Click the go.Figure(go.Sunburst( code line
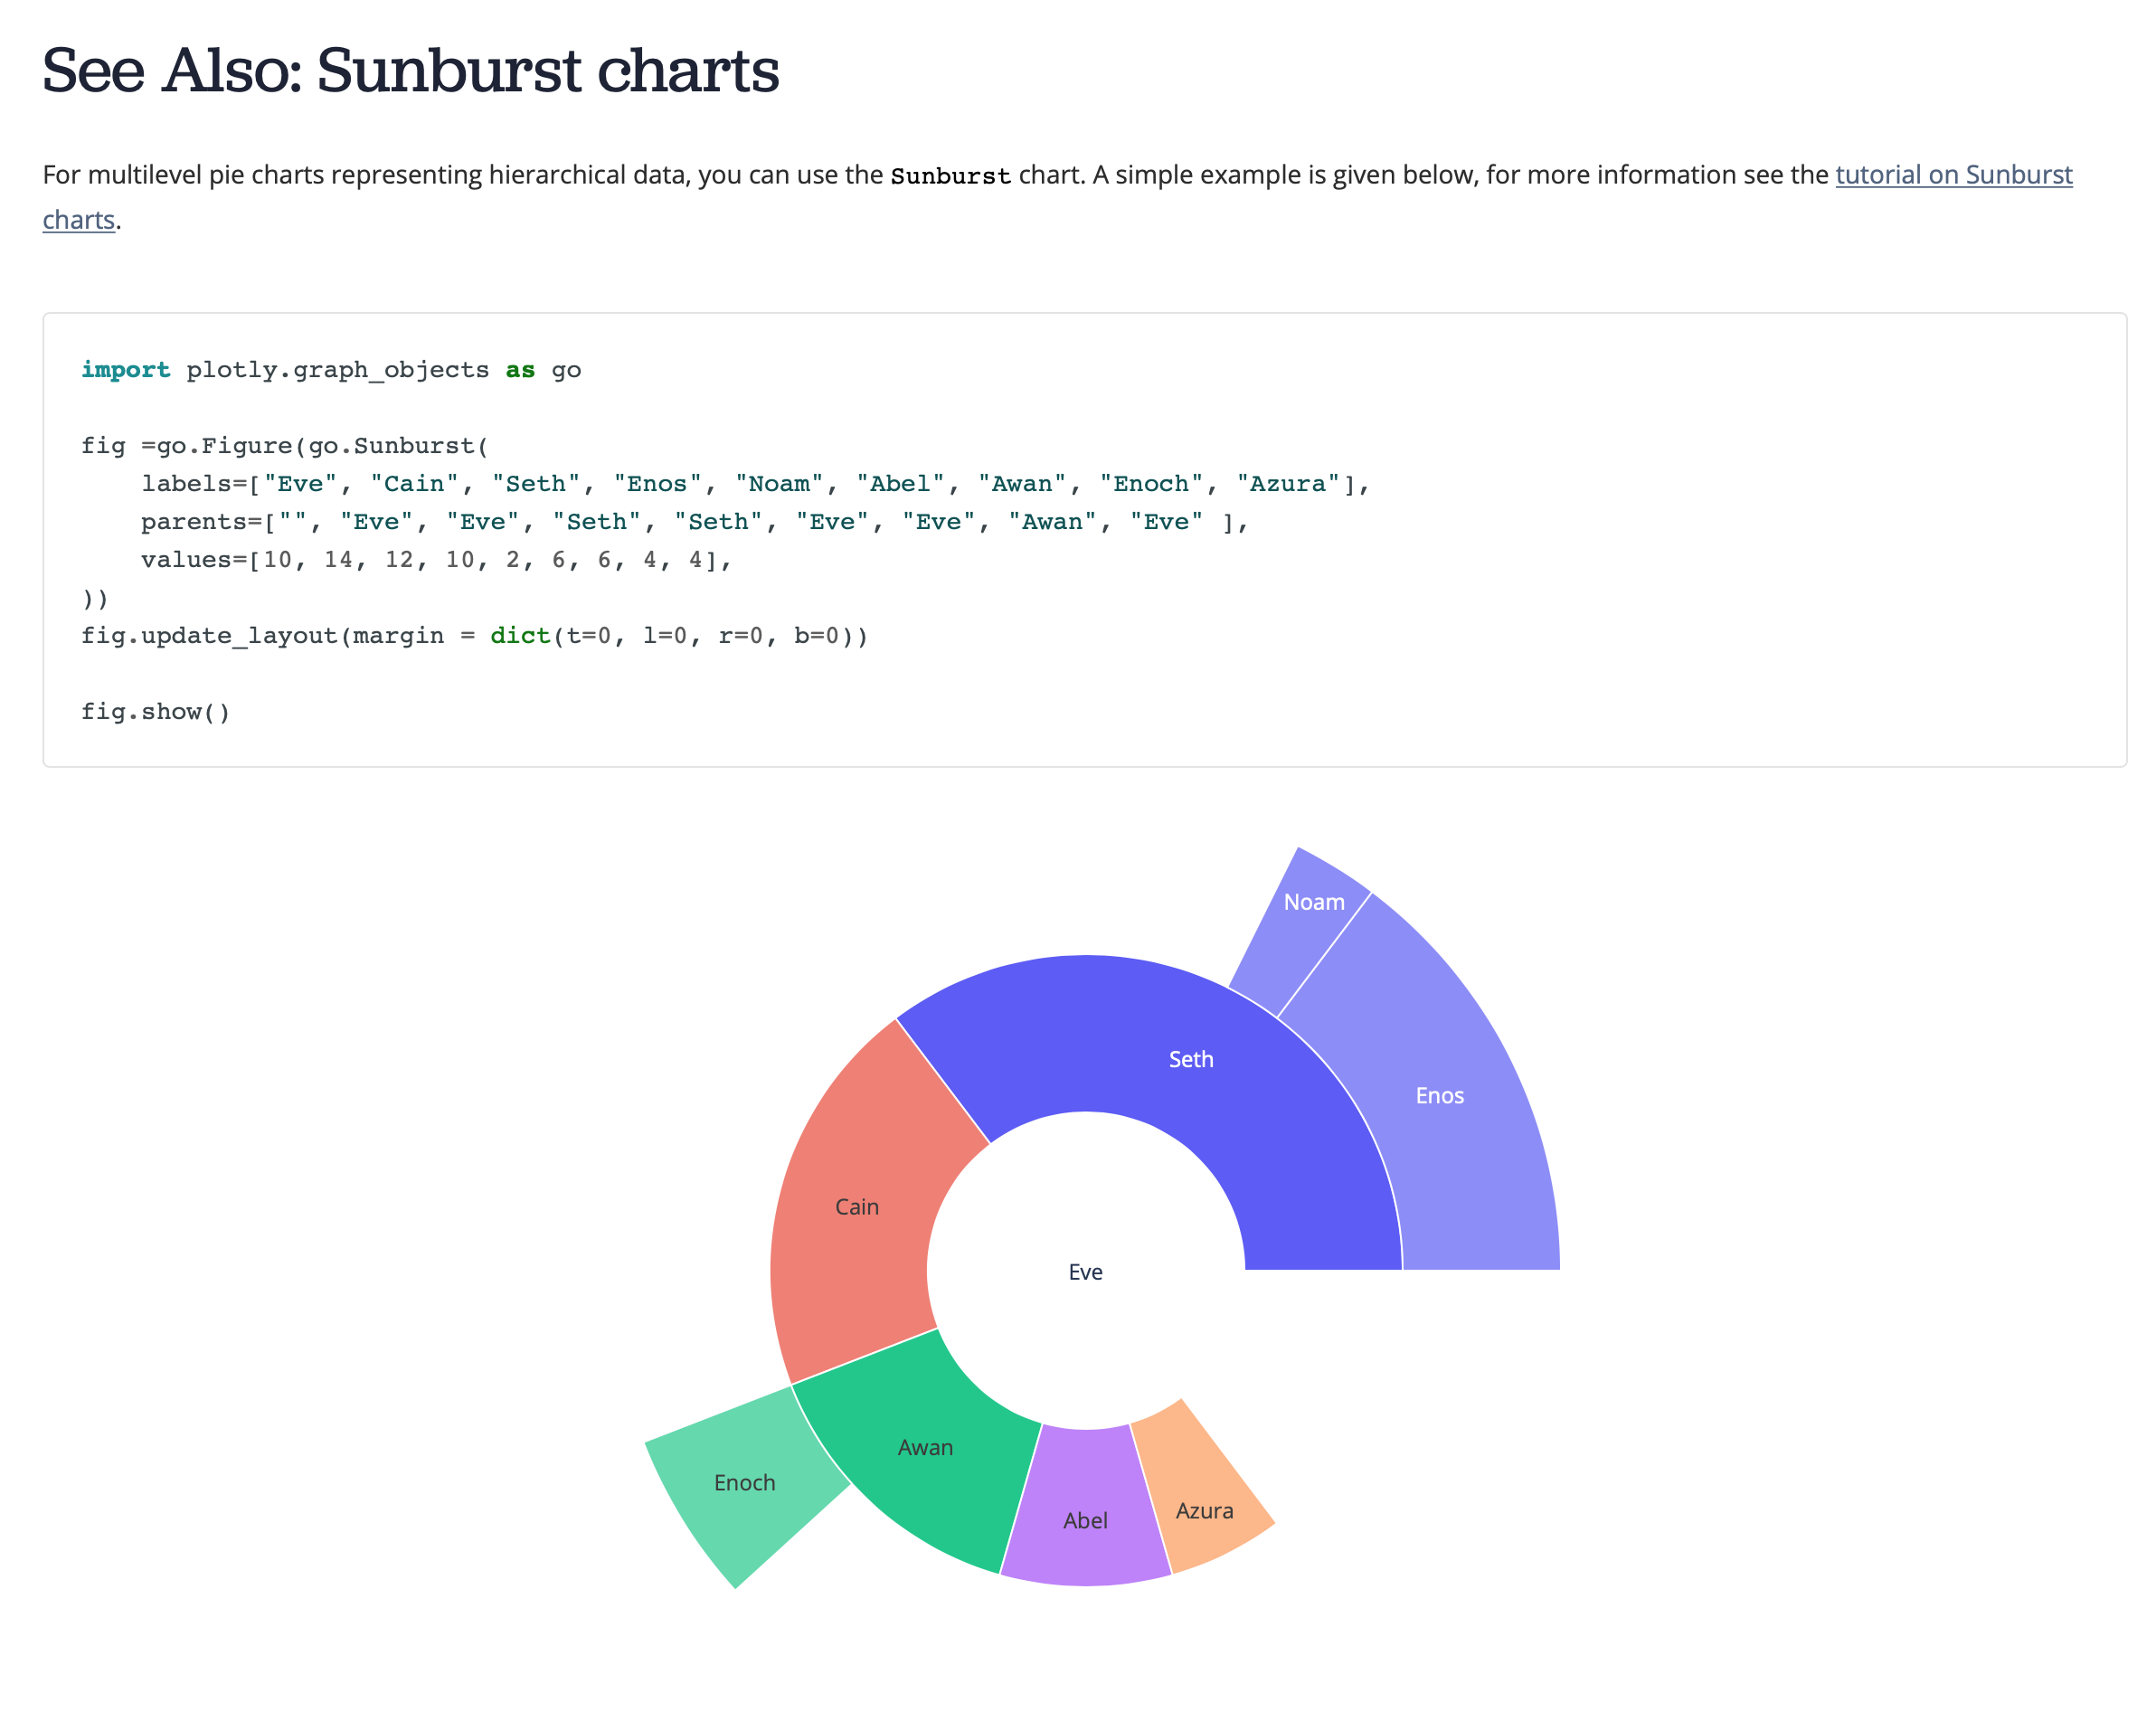The image size is (2156, 1731). (x=285, y=446)
